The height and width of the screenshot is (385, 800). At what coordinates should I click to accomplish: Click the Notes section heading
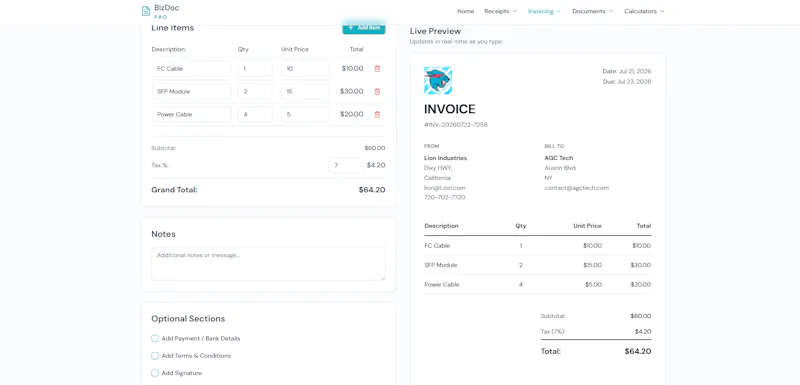(163, 234)
